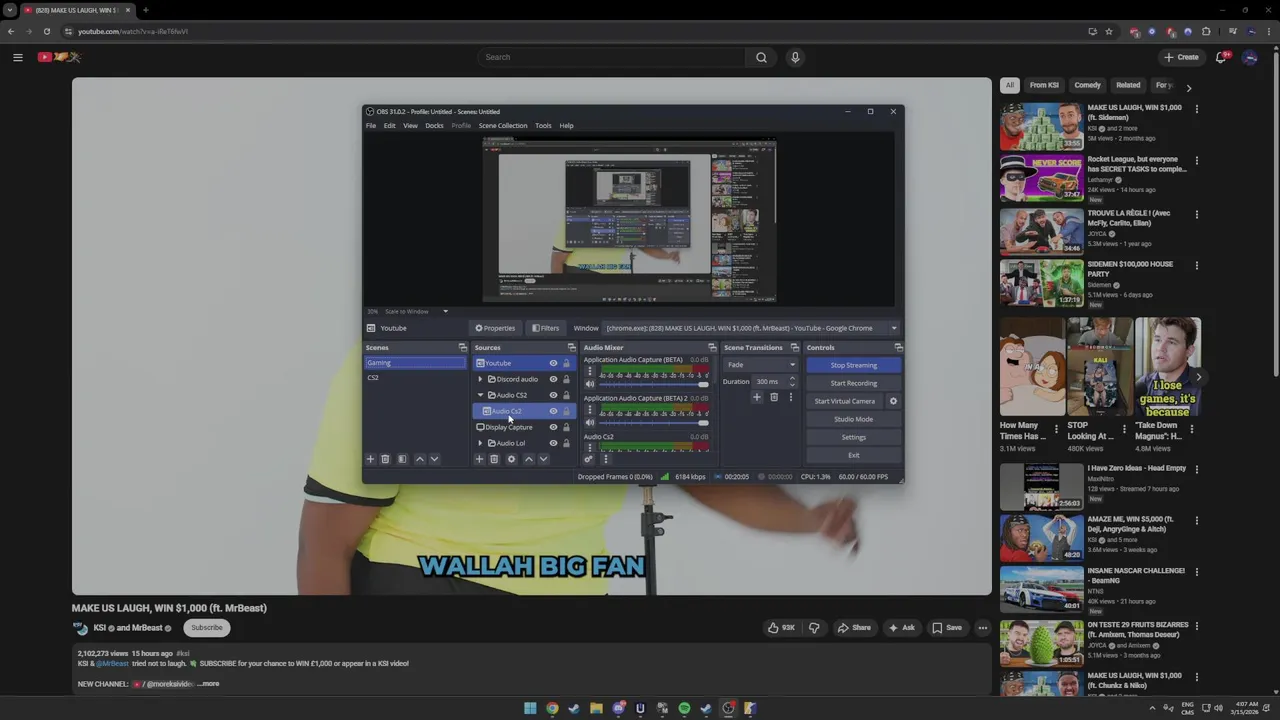1280x720 pixels.
Task: Add a new source in Sources panel
Action: coord(479,459)
